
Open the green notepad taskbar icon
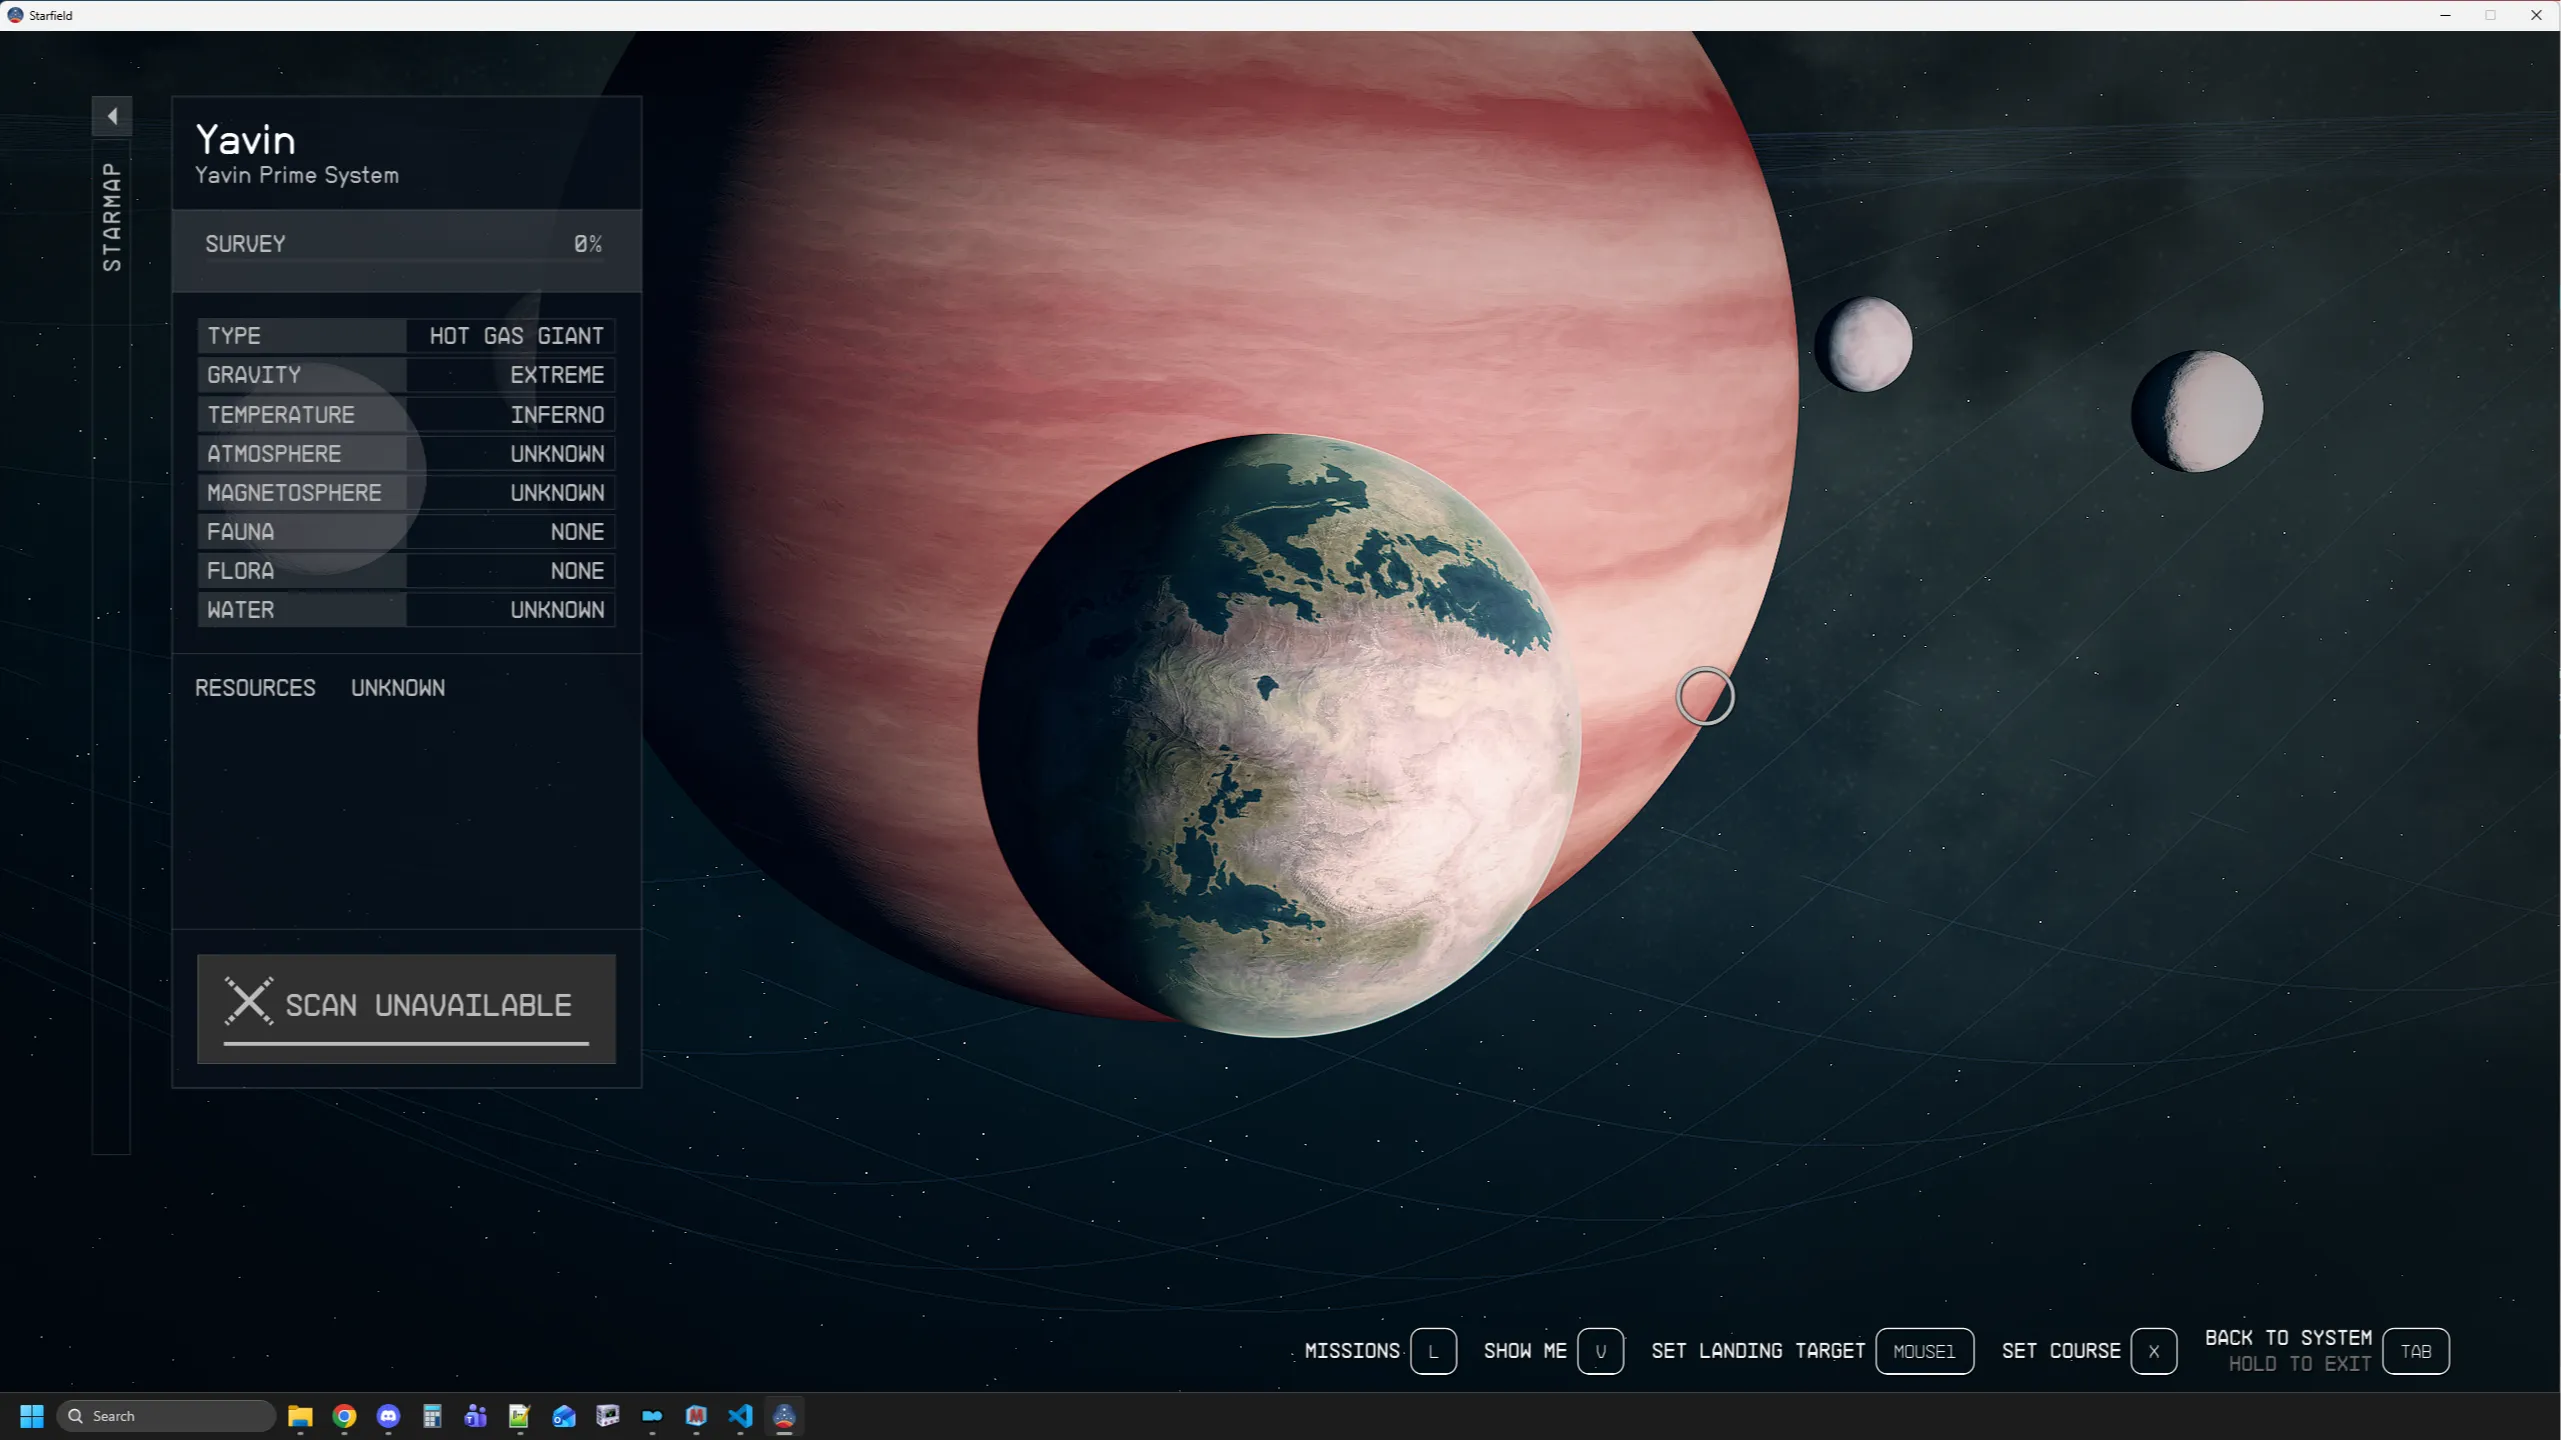click(x=520, y=1416)
